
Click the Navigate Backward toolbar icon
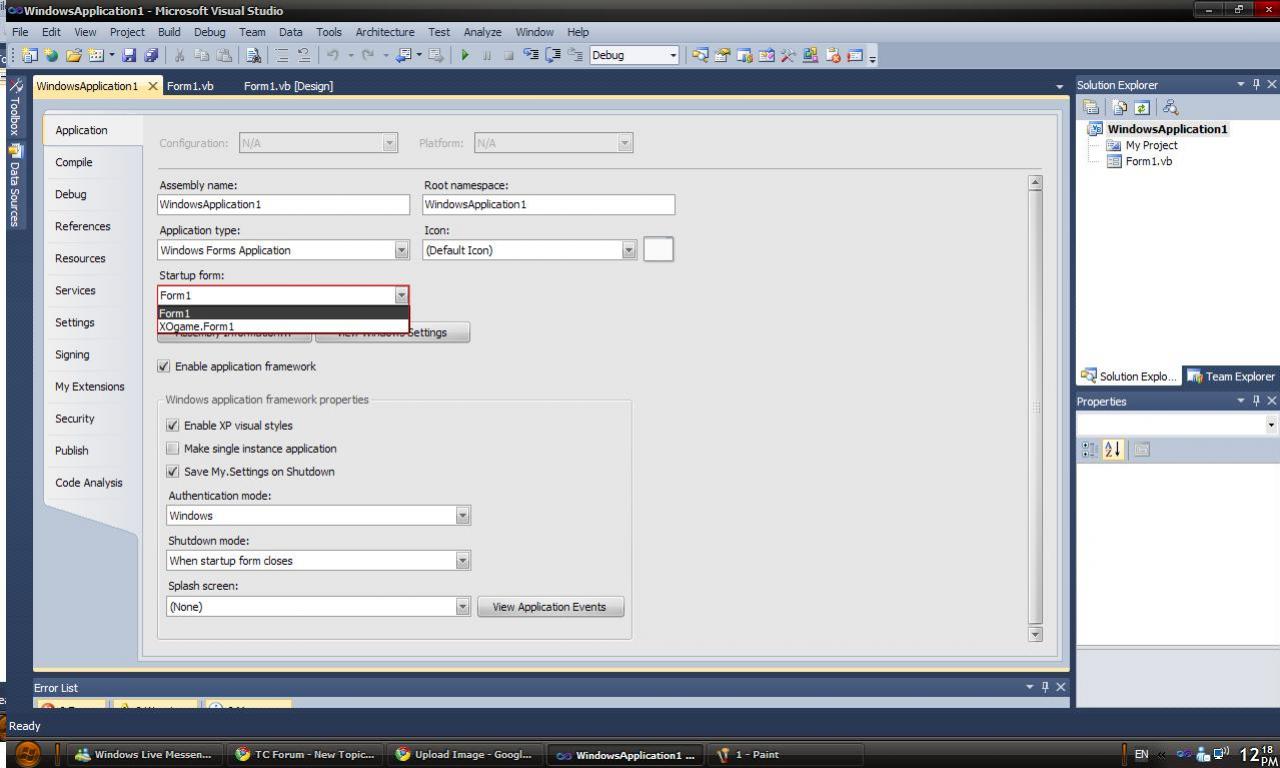[403, 55]
